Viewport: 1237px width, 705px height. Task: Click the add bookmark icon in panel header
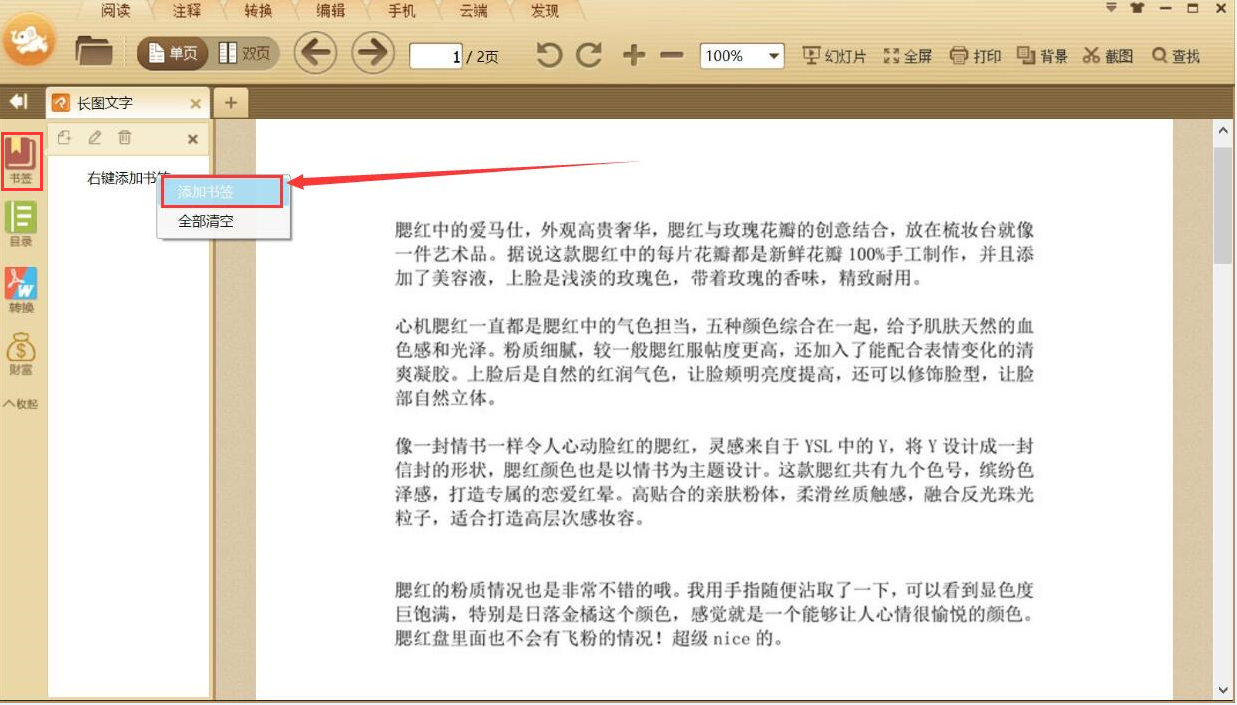click(x=64, y=138)
